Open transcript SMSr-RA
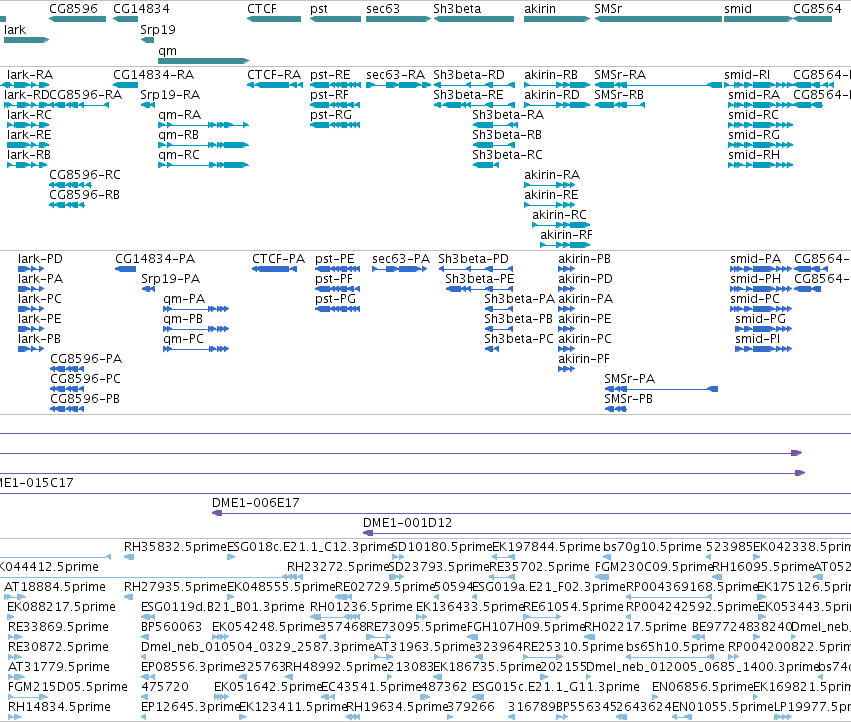Screen dimensions: 851x722 click(620, 75)
